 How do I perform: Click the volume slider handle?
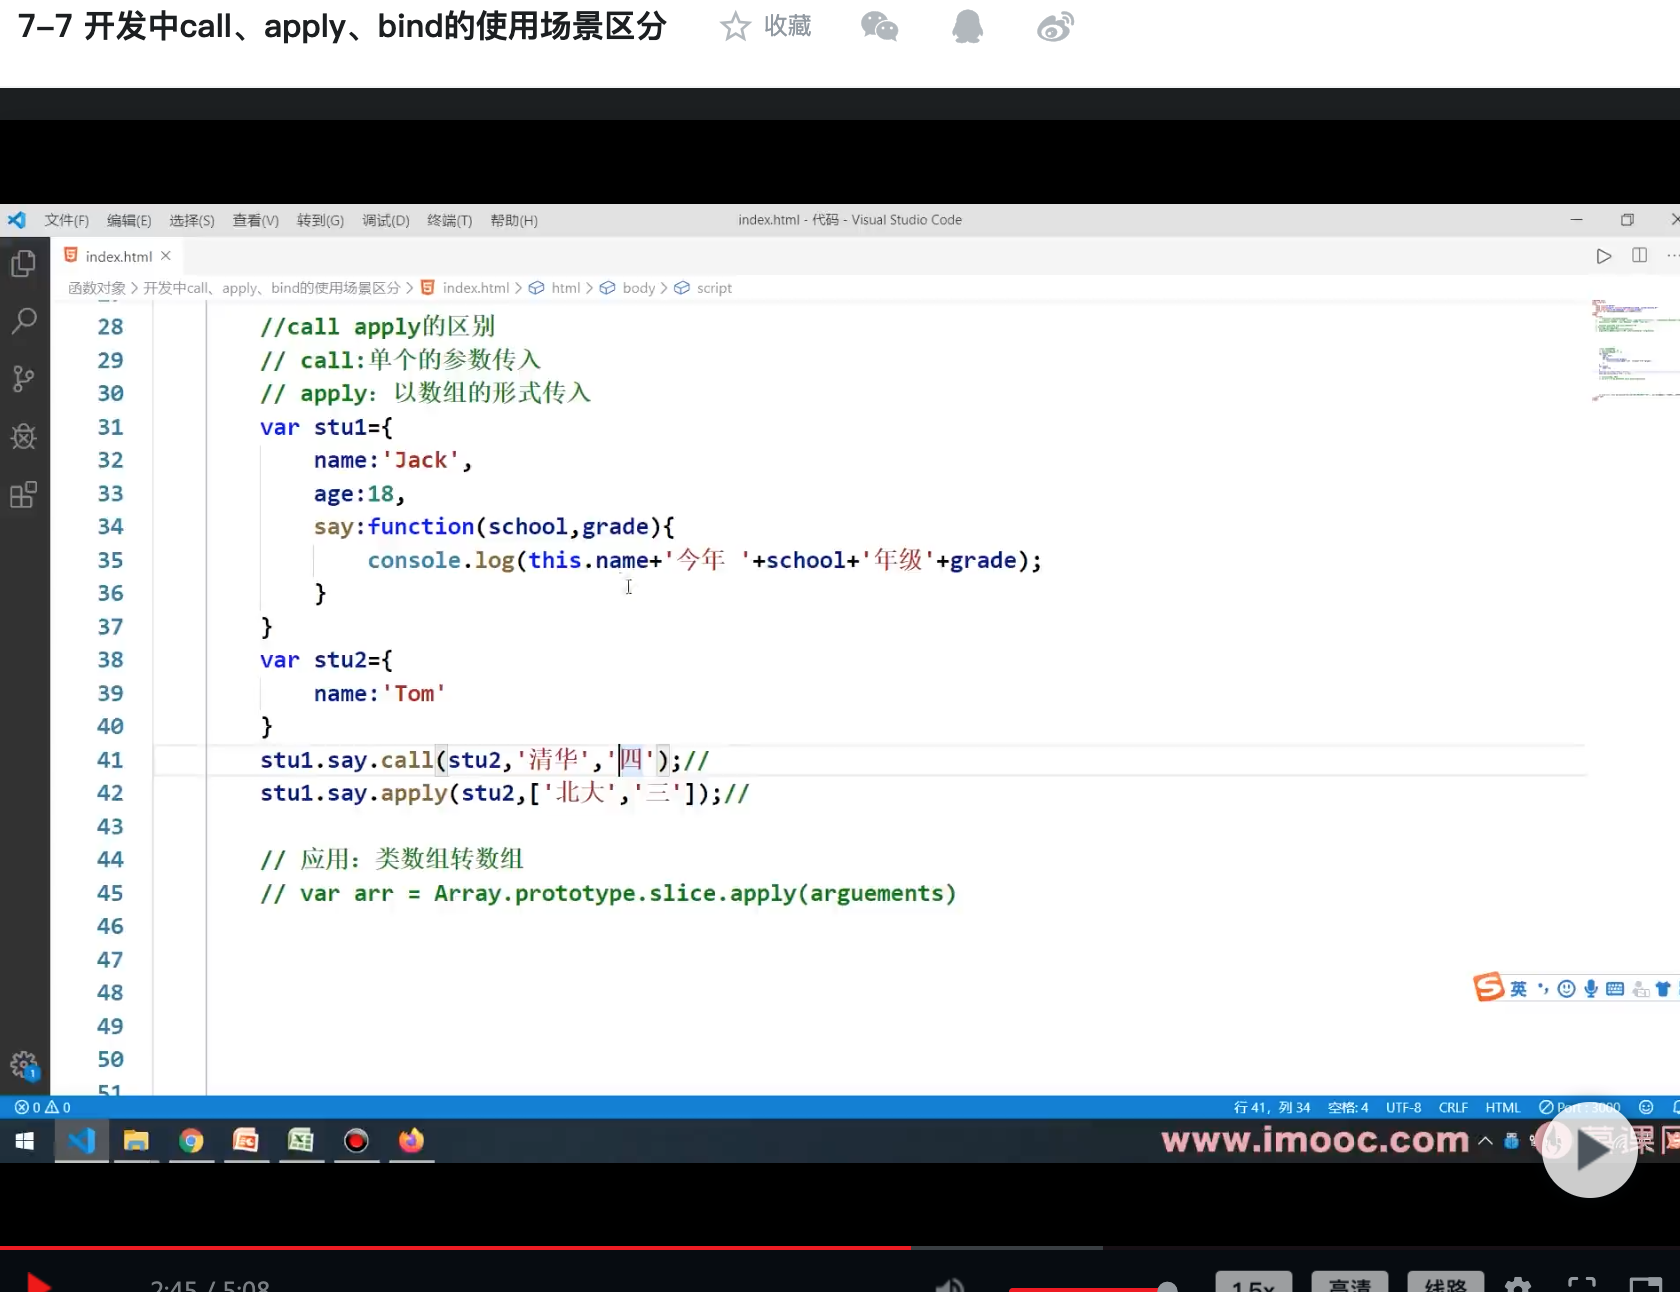[x=1167, y=1287]
